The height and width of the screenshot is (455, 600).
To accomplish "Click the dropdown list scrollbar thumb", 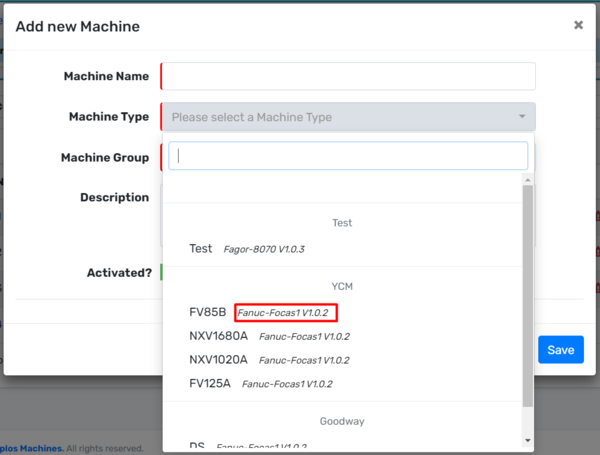I will [527, 290].
